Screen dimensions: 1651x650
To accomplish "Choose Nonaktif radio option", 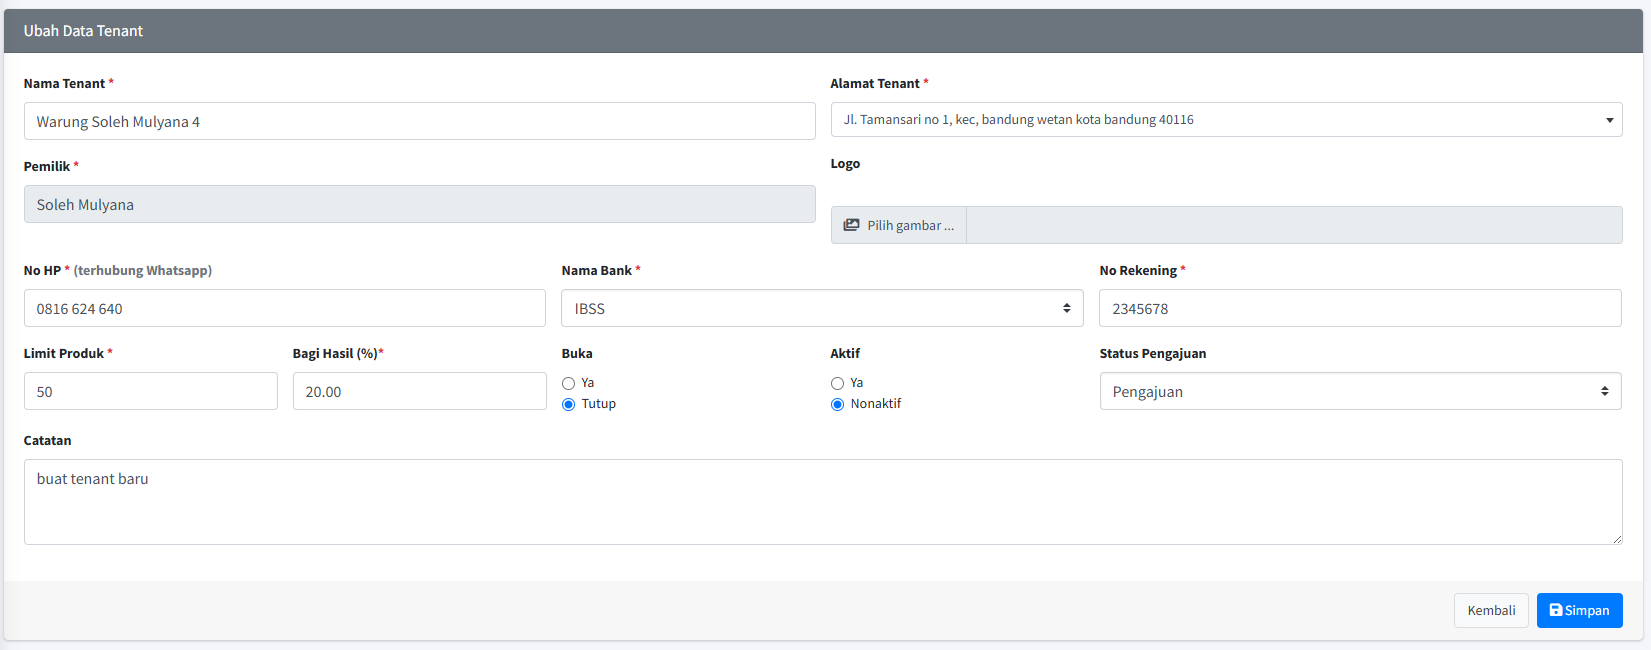I will [837, 404].
